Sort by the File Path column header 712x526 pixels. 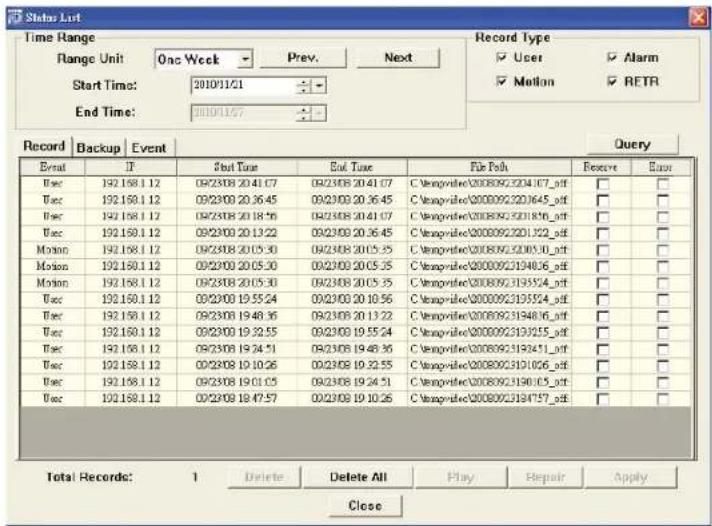pyautogui.click(x=489, y=167)
